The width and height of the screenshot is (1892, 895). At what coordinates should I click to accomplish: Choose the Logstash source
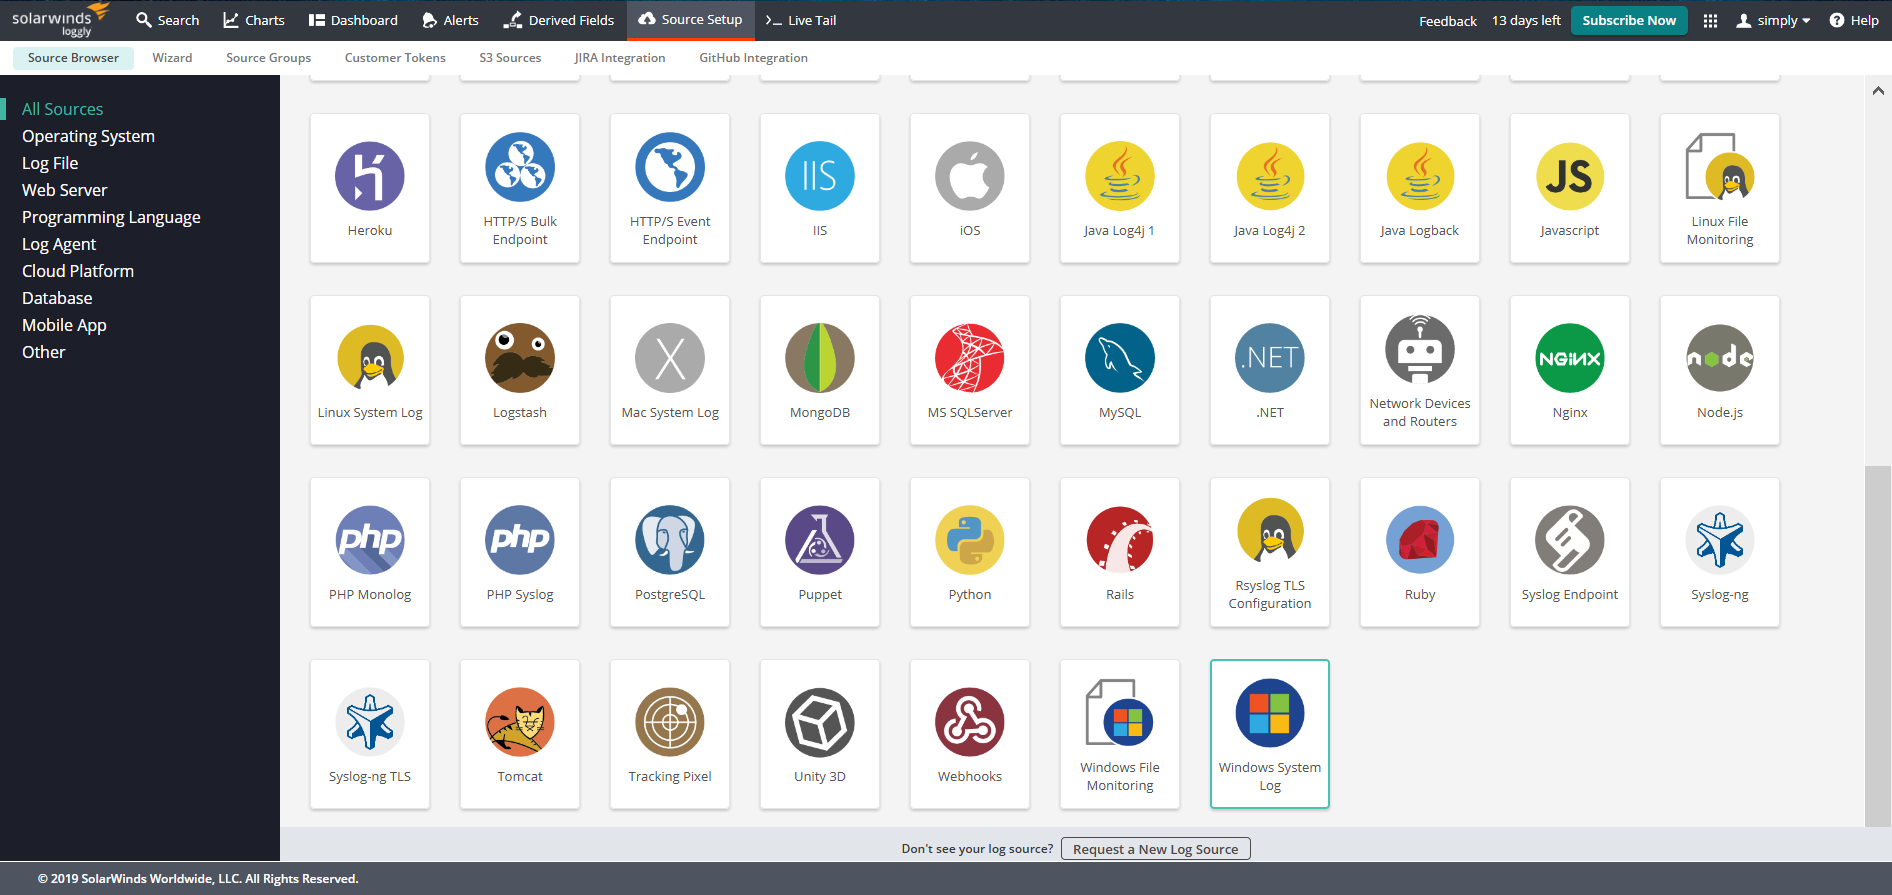point(520,370)
